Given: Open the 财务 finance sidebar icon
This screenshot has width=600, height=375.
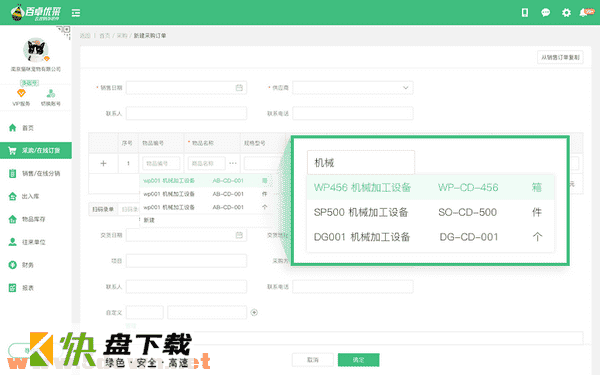Looking at the screenshot, I should 13,265.
